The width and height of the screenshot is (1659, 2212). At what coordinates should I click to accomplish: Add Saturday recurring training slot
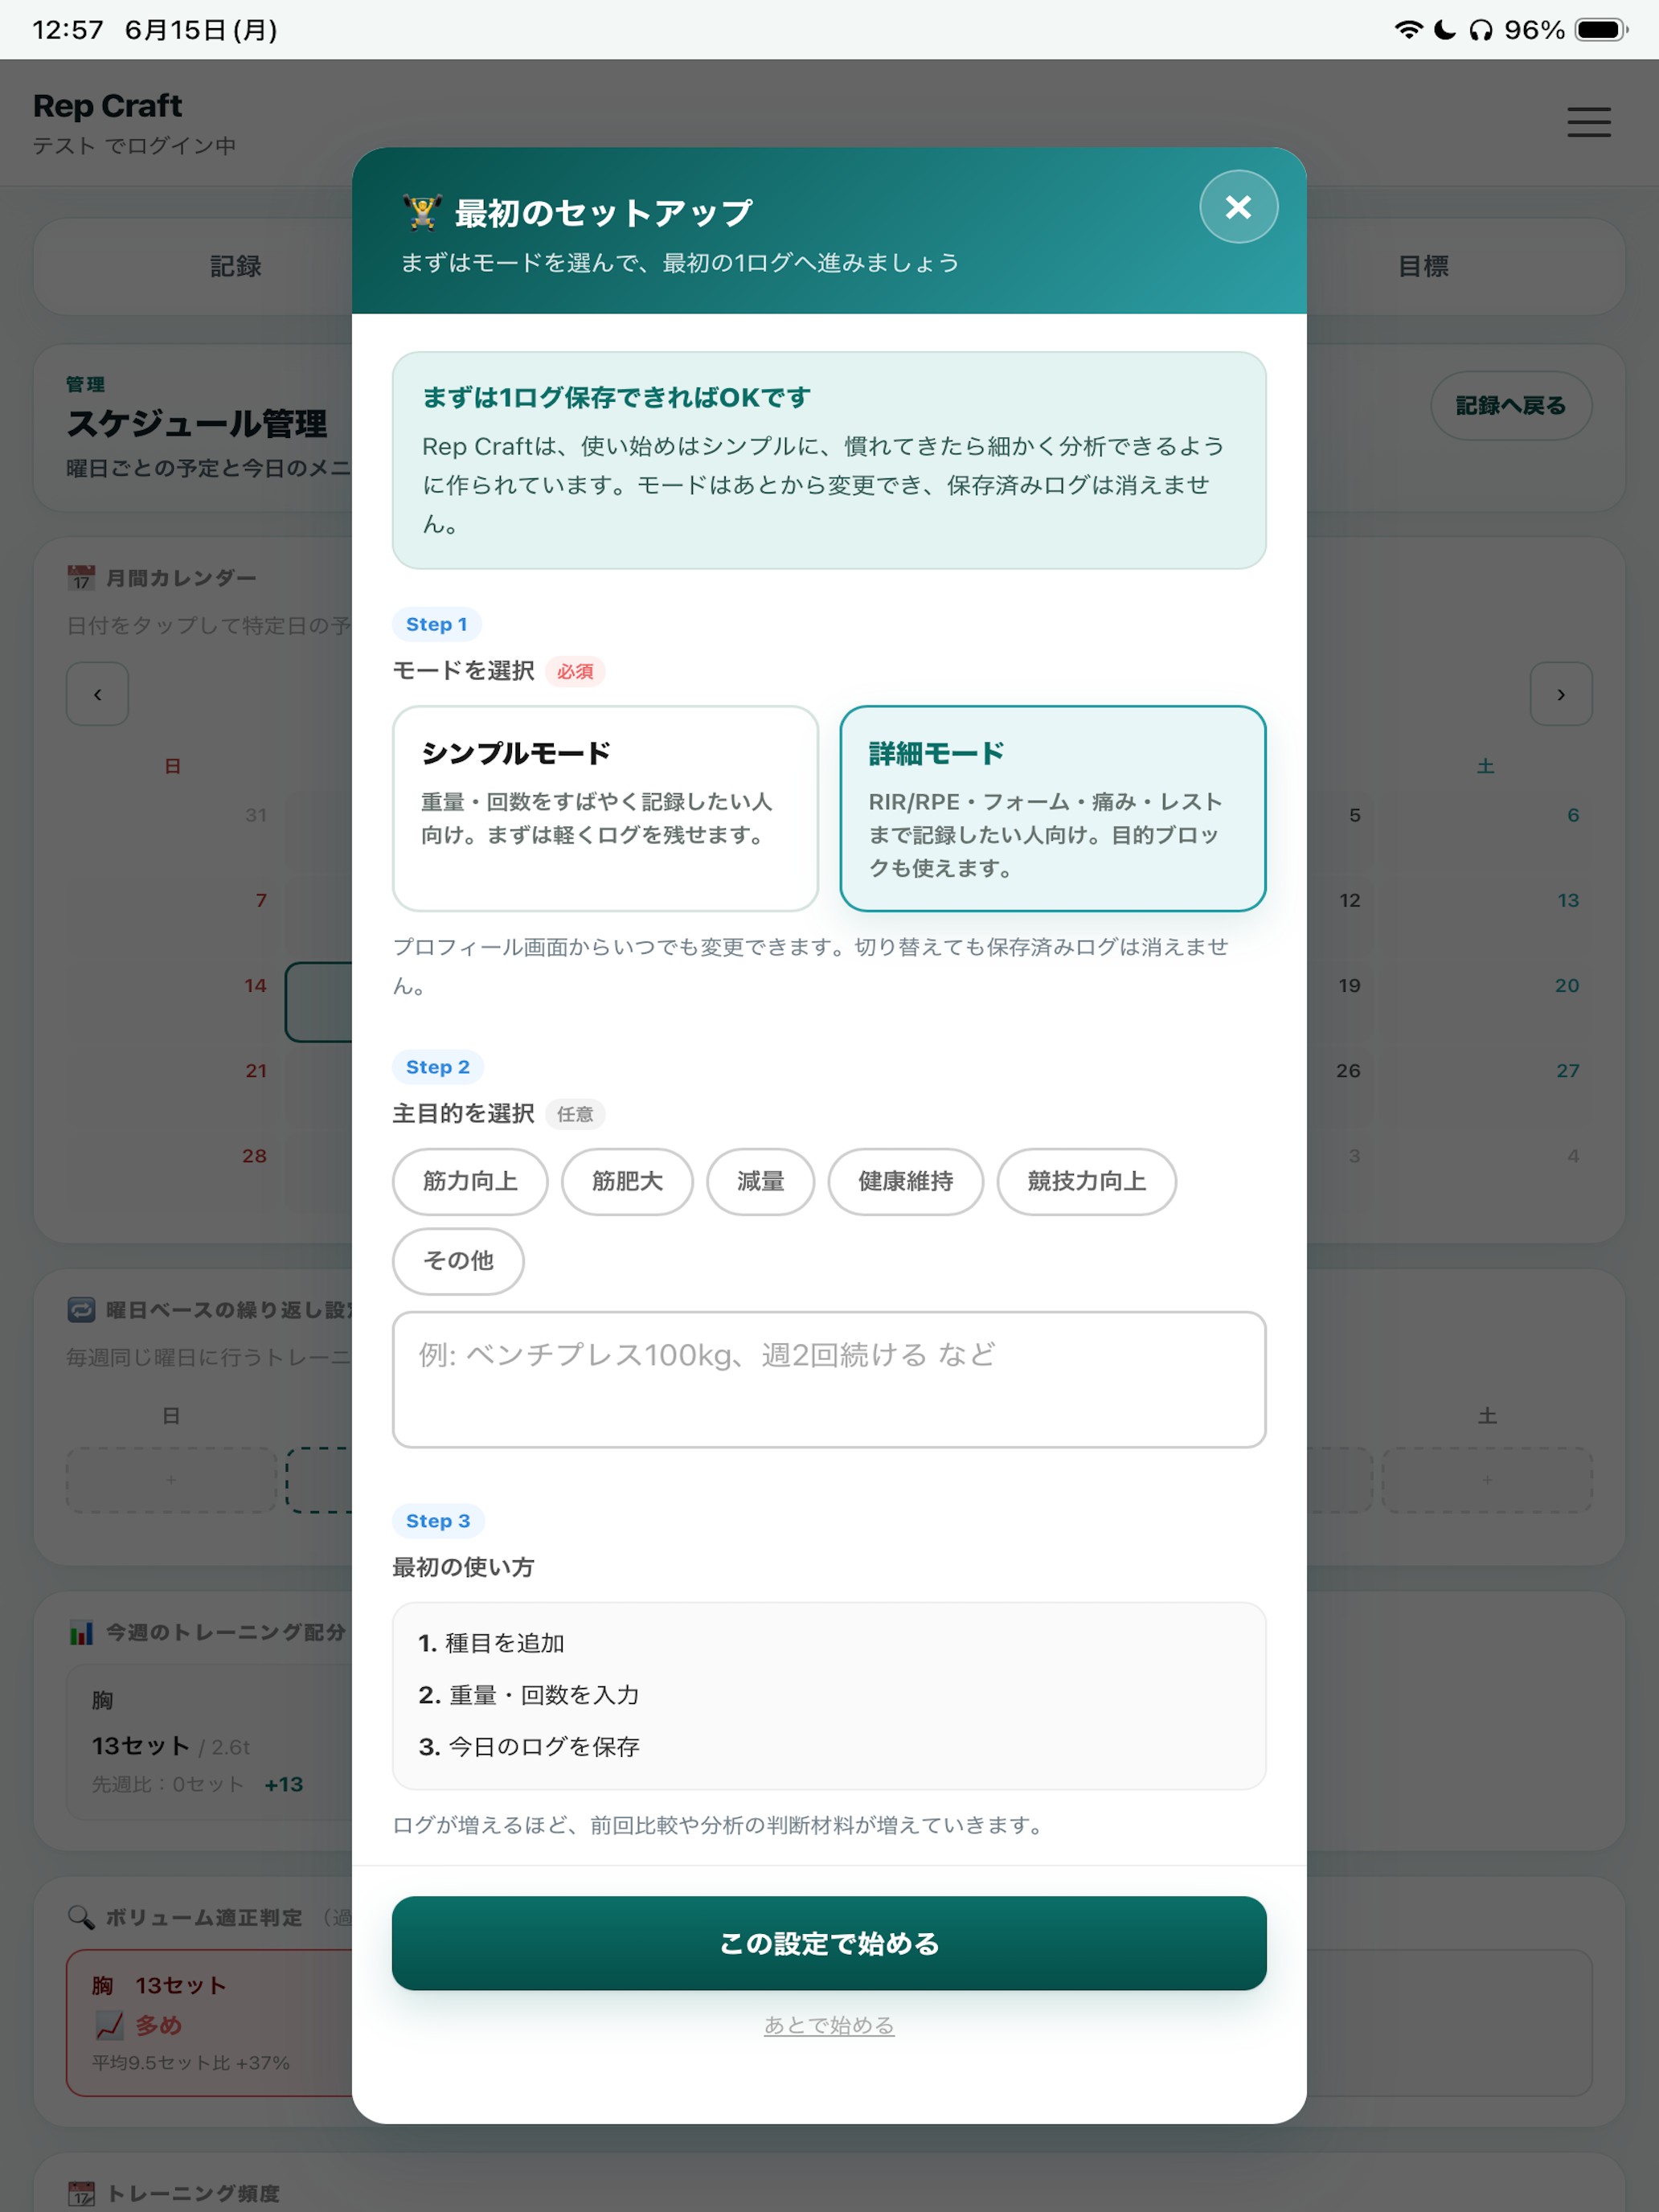pyautogui.click(x=1487, y=1479)
